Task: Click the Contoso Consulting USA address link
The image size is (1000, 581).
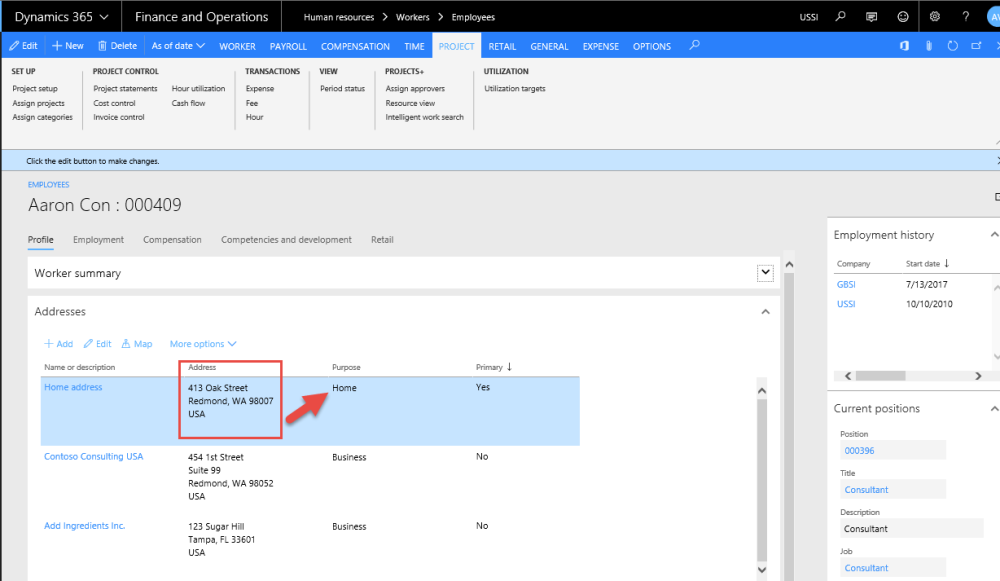Action: tap(93, 457)
